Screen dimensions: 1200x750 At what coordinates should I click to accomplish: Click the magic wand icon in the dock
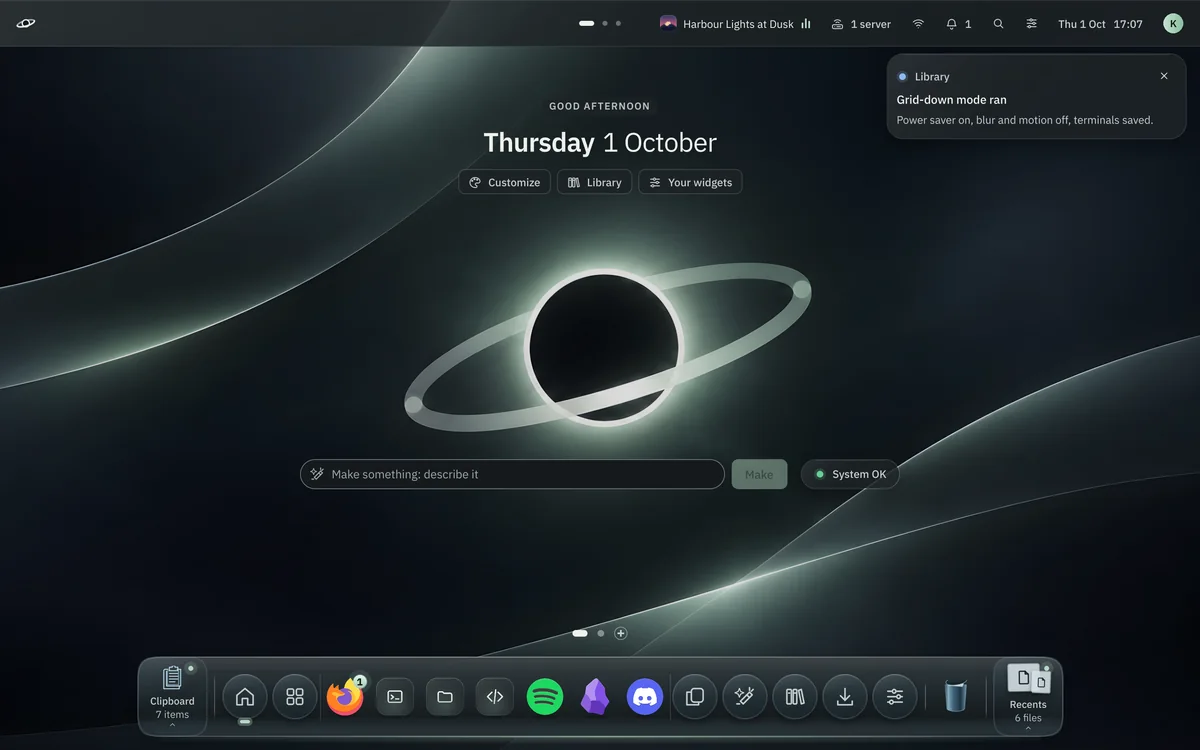tap(745, 696)
